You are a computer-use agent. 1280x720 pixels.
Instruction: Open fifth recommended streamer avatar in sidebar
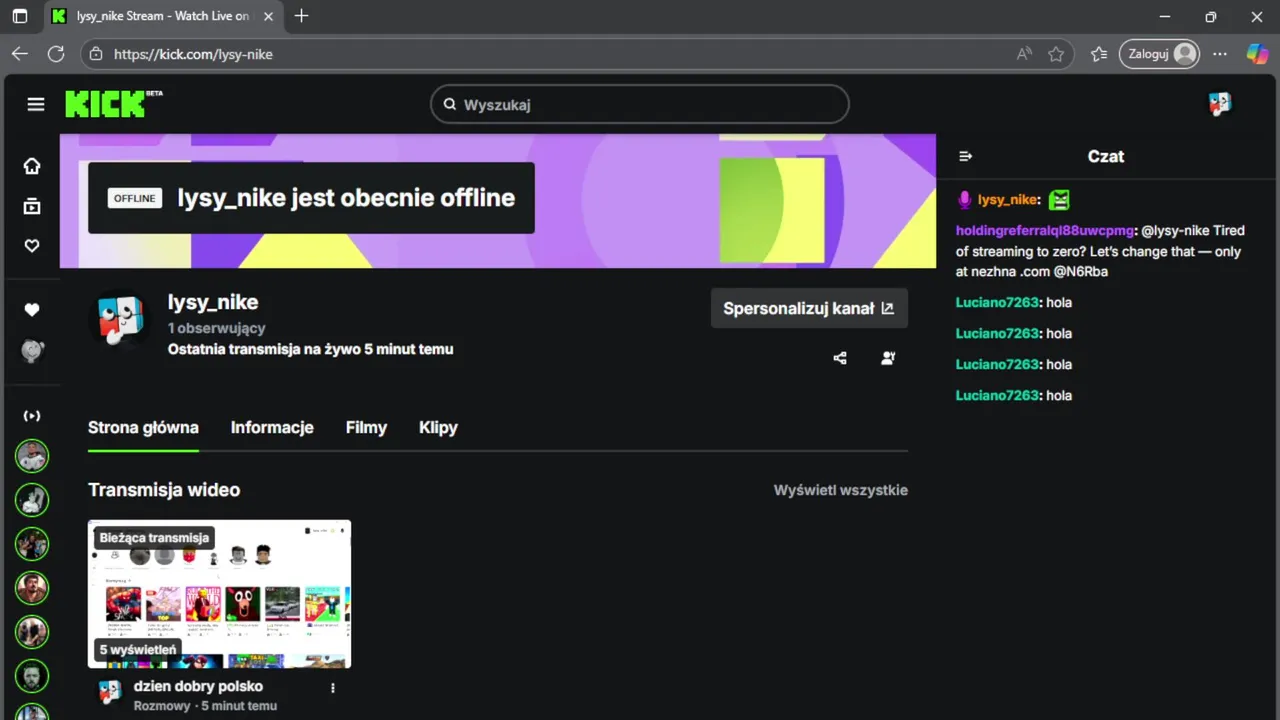[x=32, y=632]
